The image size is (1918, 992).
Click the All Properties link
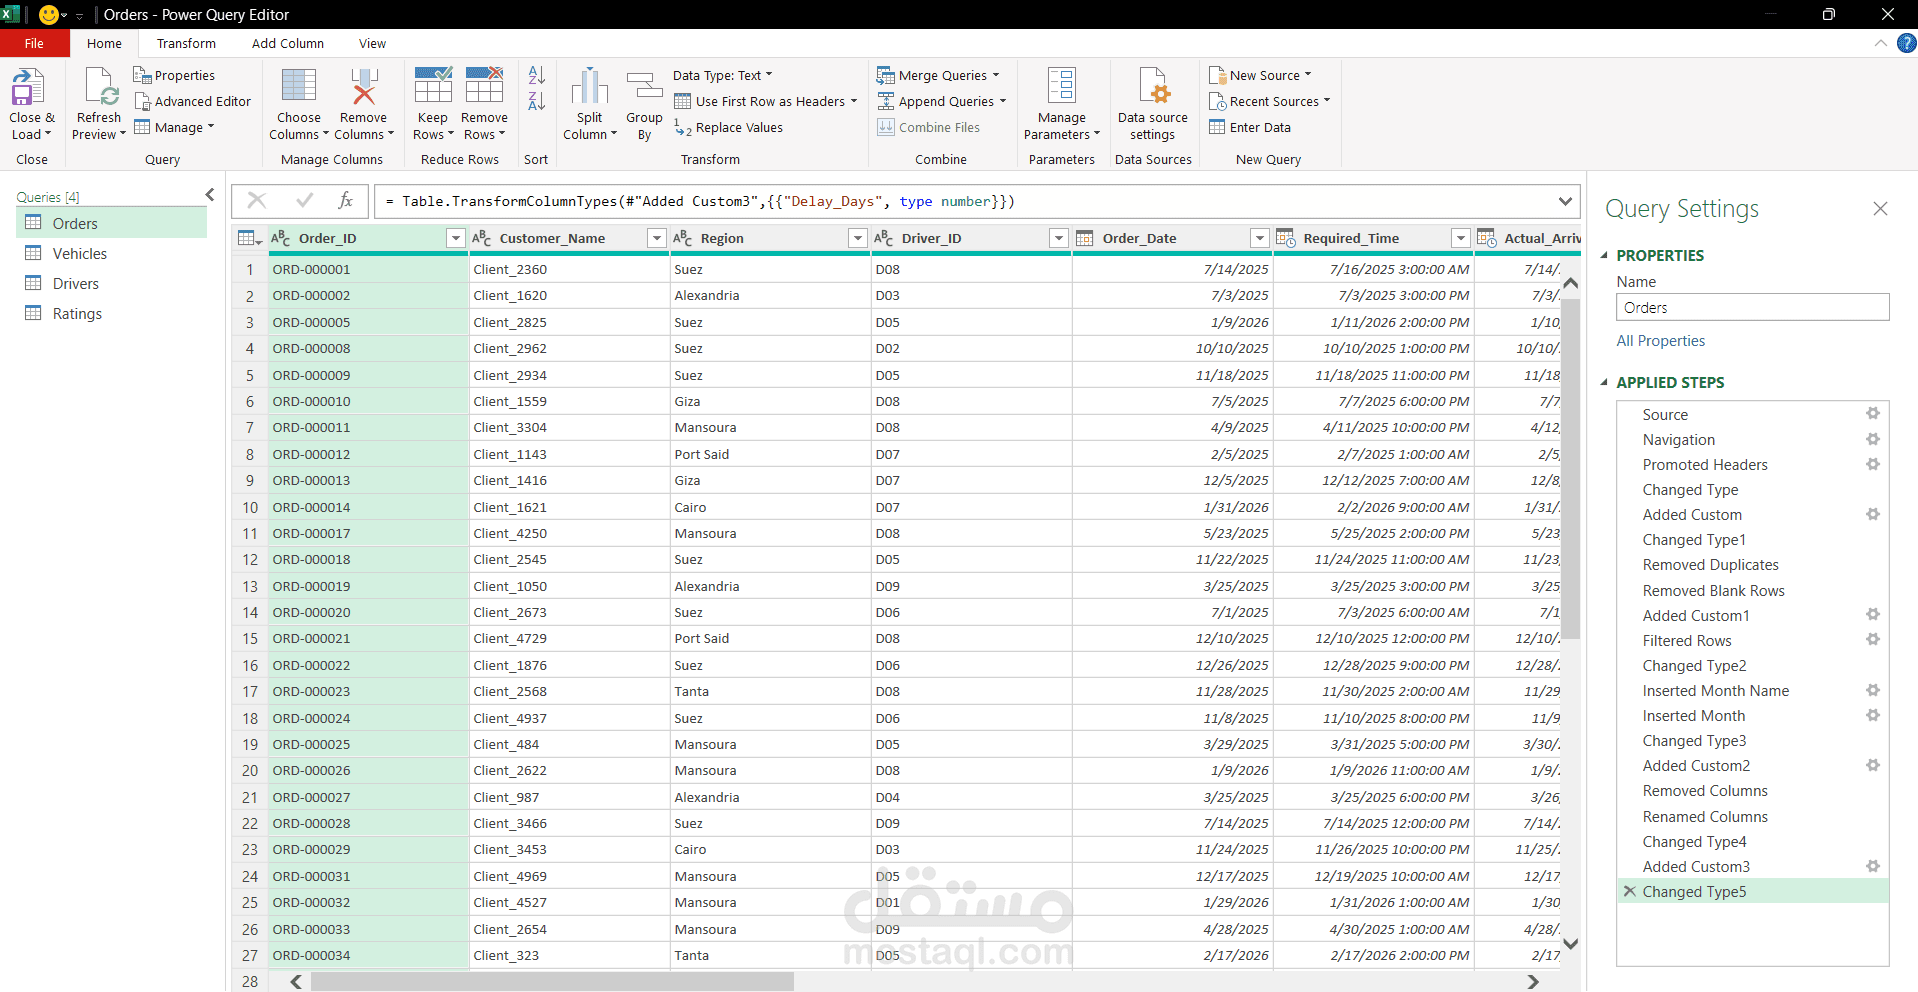(x=1660, y=340)
